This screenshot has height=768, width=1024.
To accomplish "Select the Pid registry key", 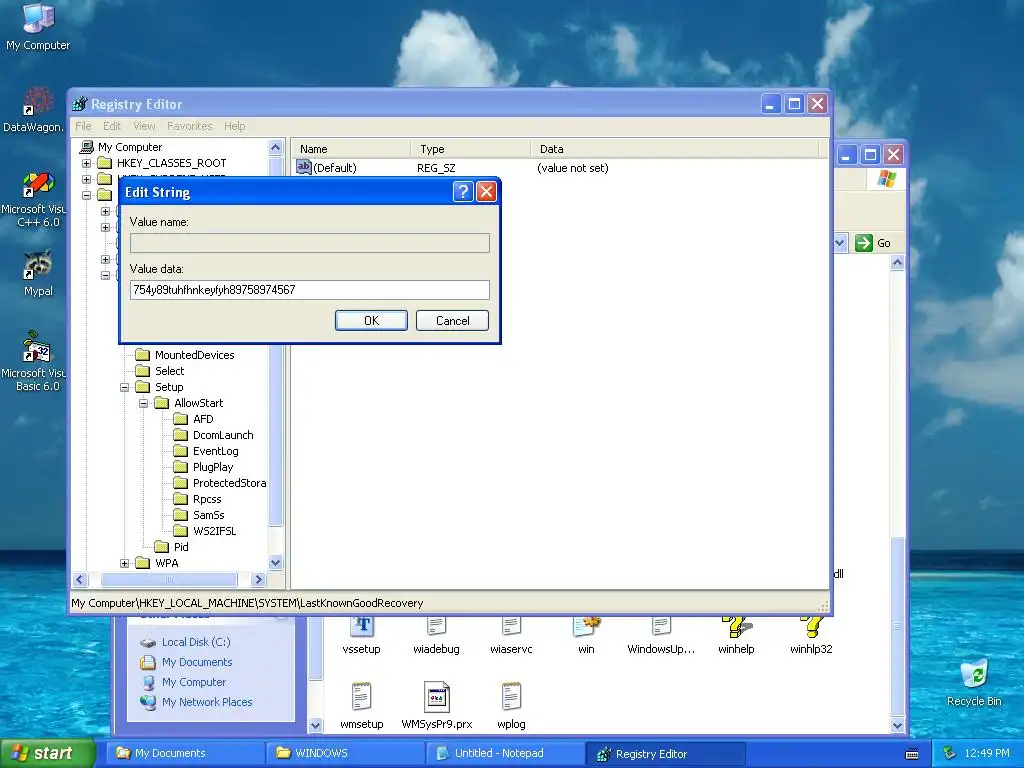I will tap(181, 547).
